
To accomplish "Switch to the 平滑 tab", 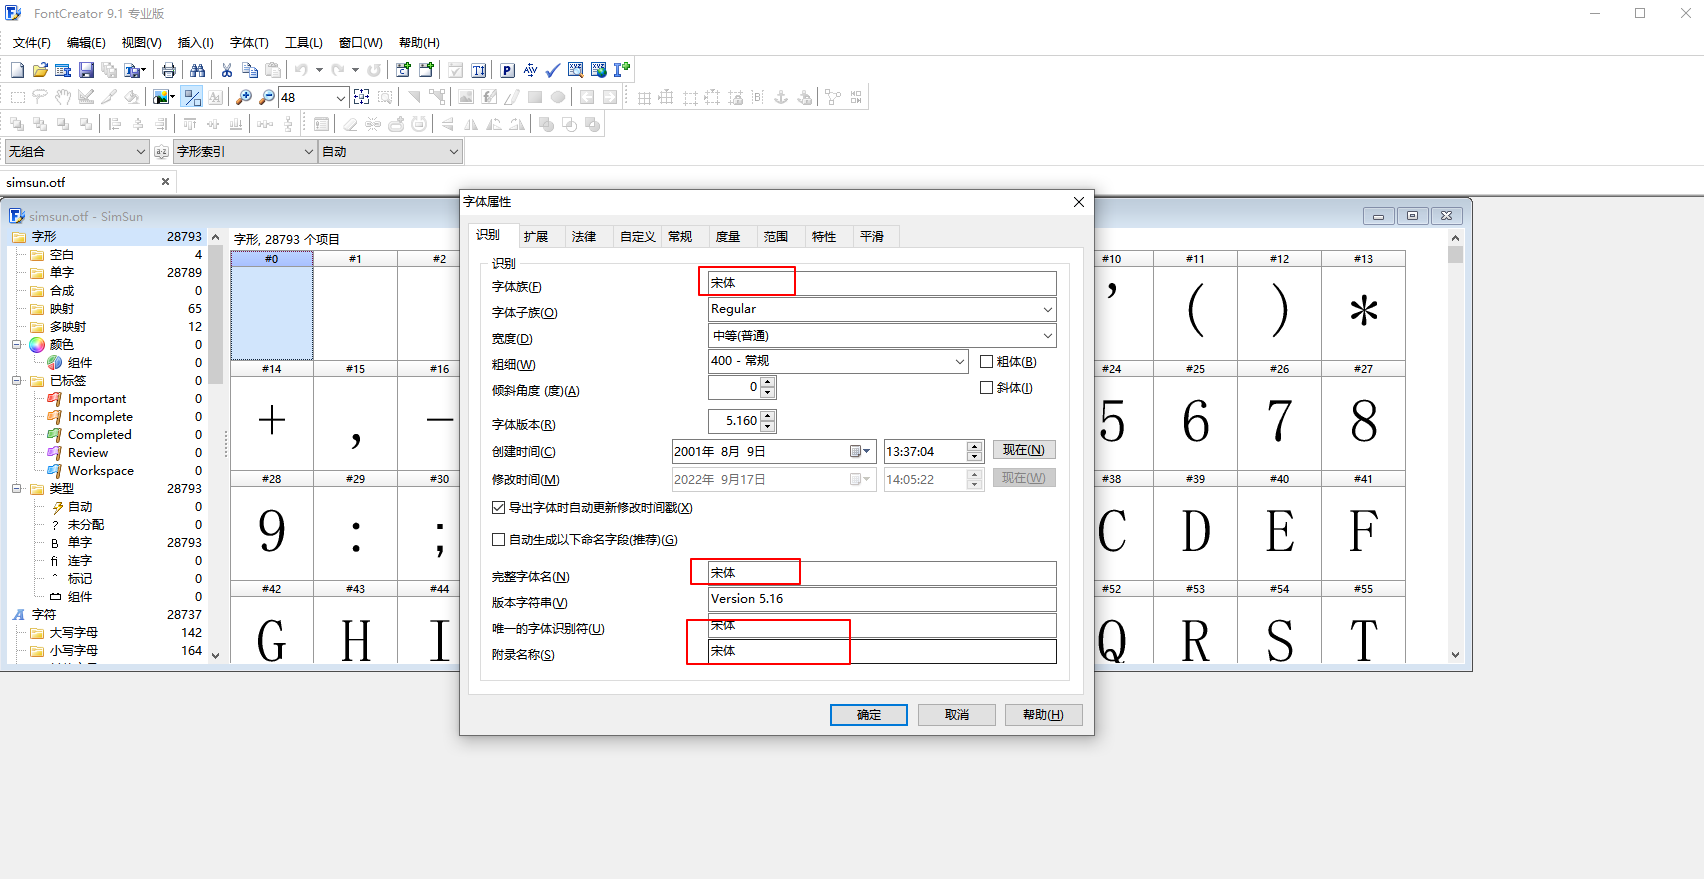I will tap(872, 237).
